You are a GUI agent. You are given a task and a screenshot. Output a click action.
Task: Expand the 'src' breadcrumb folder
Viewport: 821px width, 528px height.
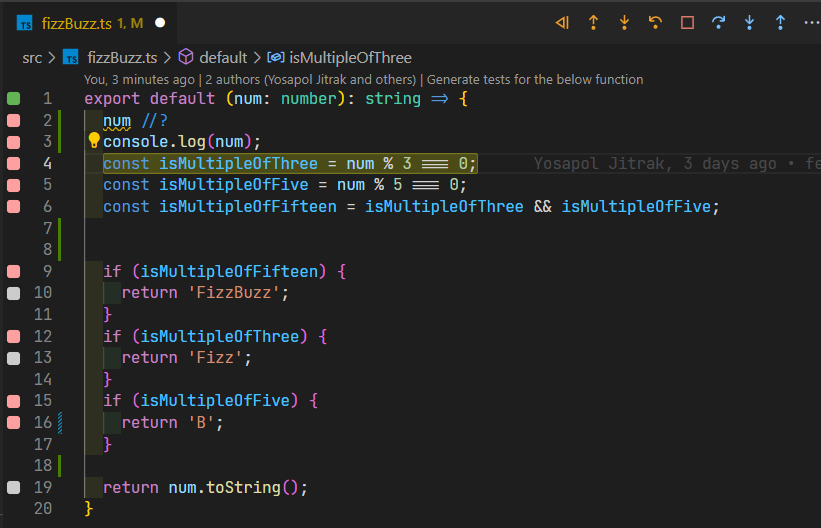pos(32,58)
